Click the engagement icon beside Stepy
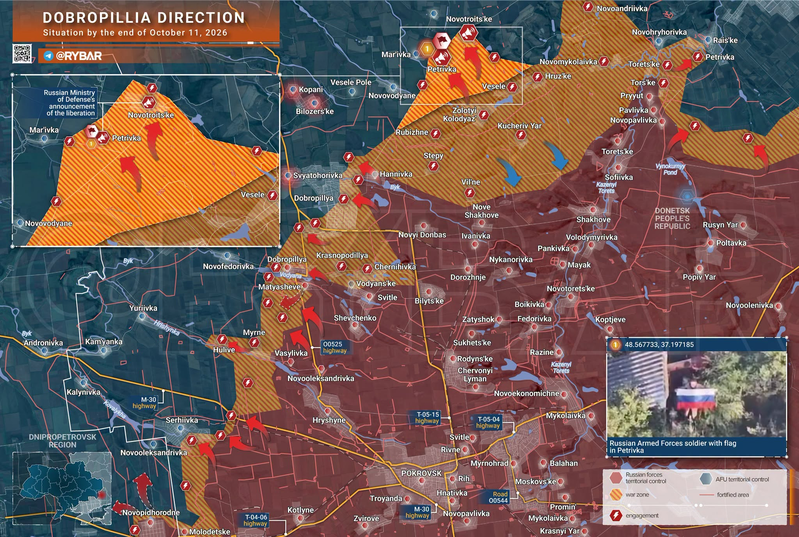 pyautogui.click(x=433, y=166)
